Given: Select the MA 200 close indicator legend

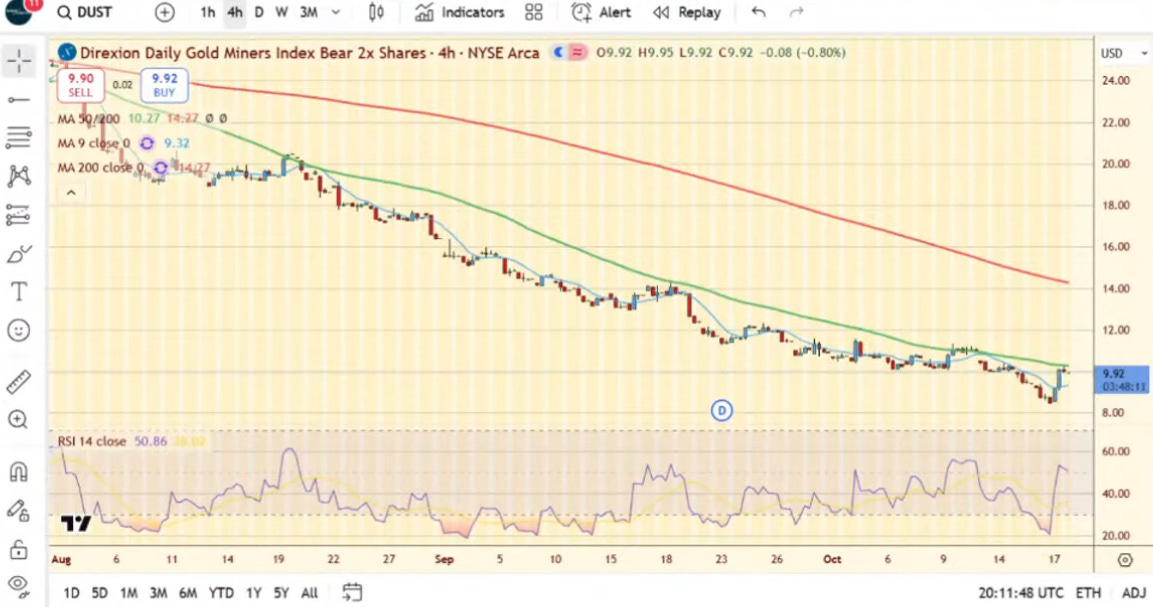Looking at the screenshot, I should tap(100, 168).
